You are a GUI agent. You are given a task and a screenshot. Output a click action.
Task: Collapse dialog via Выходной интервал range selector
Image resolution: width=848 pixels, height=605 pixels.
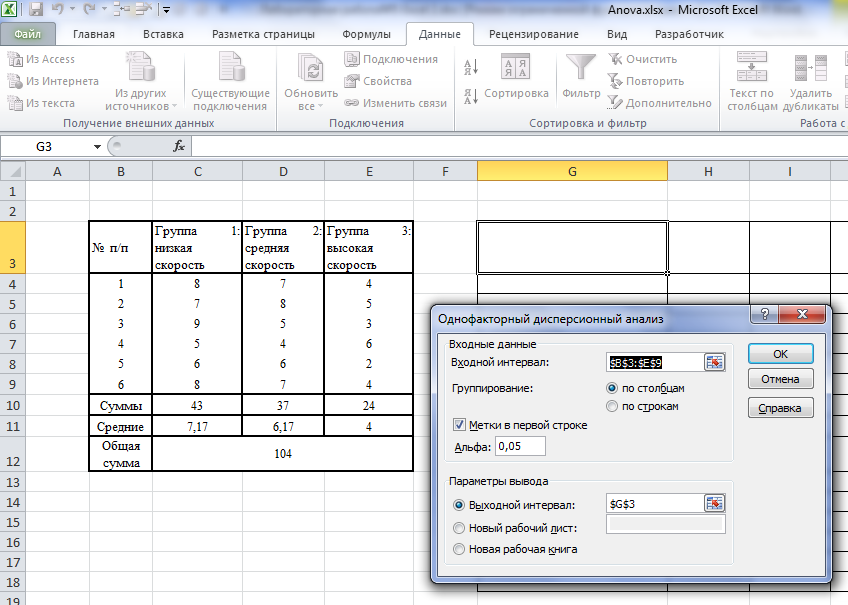pos(714,504)
